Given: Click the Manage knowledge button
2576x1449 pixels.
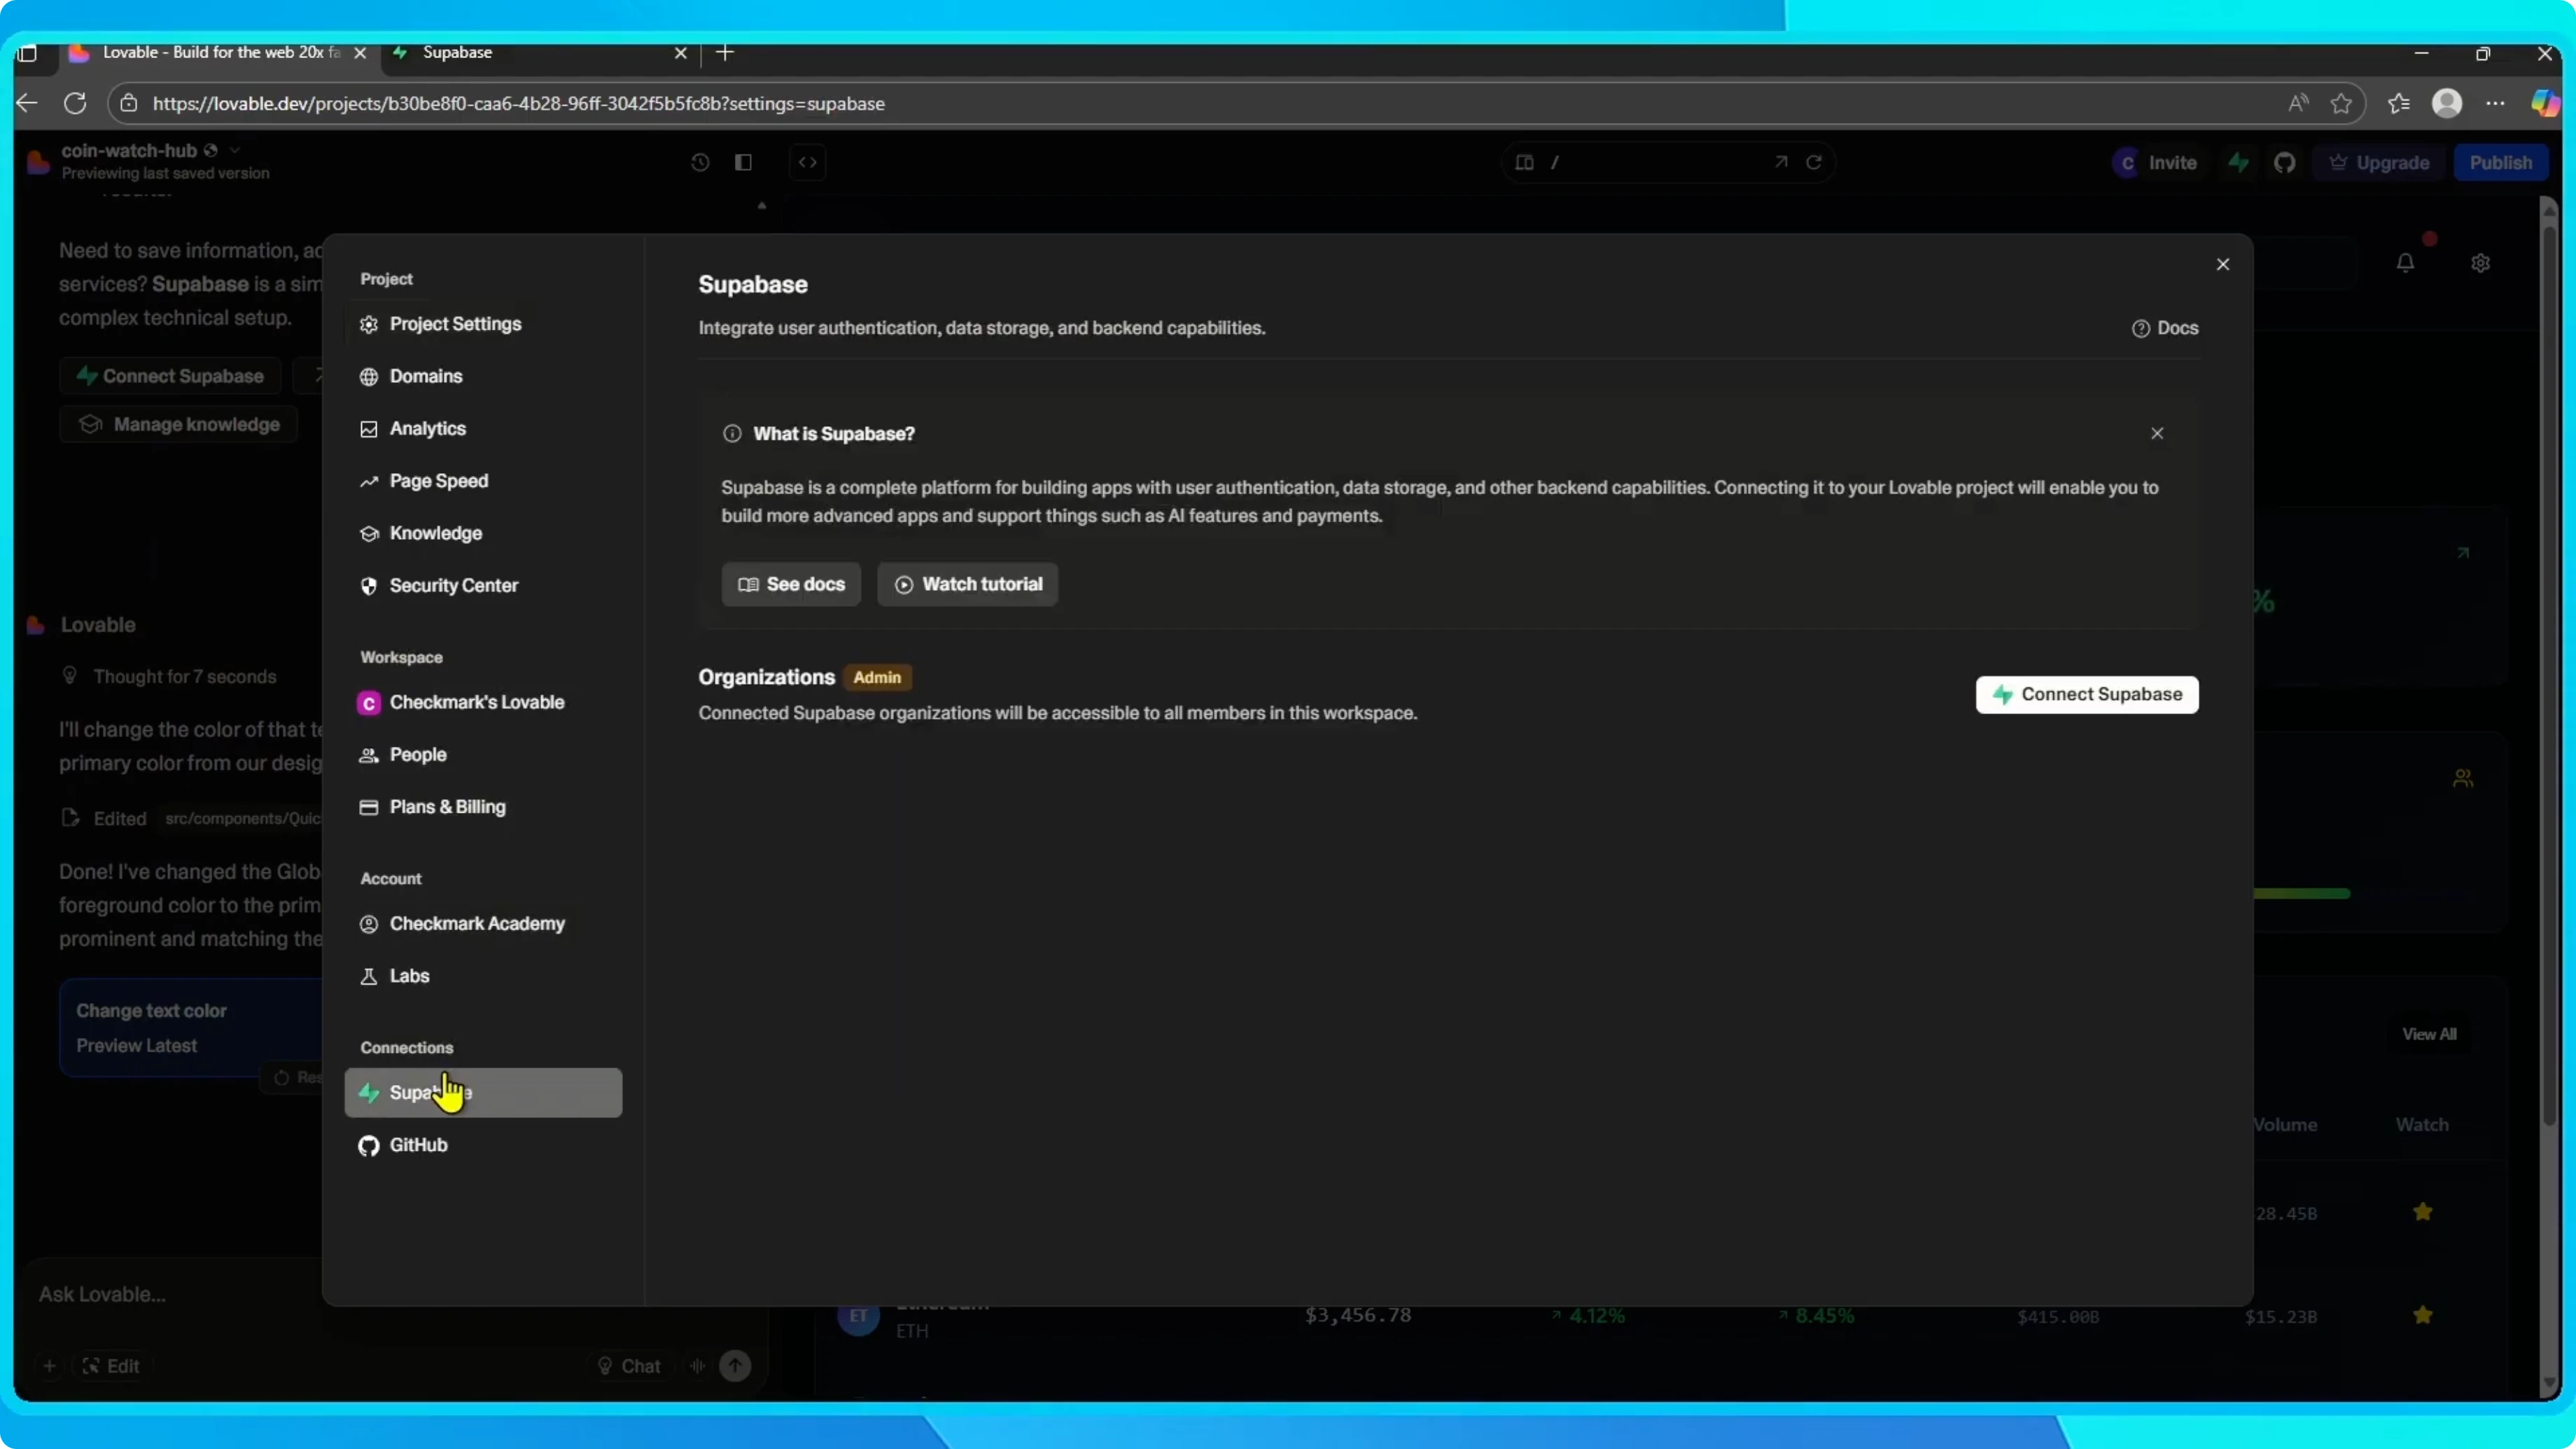Looking at the screenshot, I should click(179, 424).
